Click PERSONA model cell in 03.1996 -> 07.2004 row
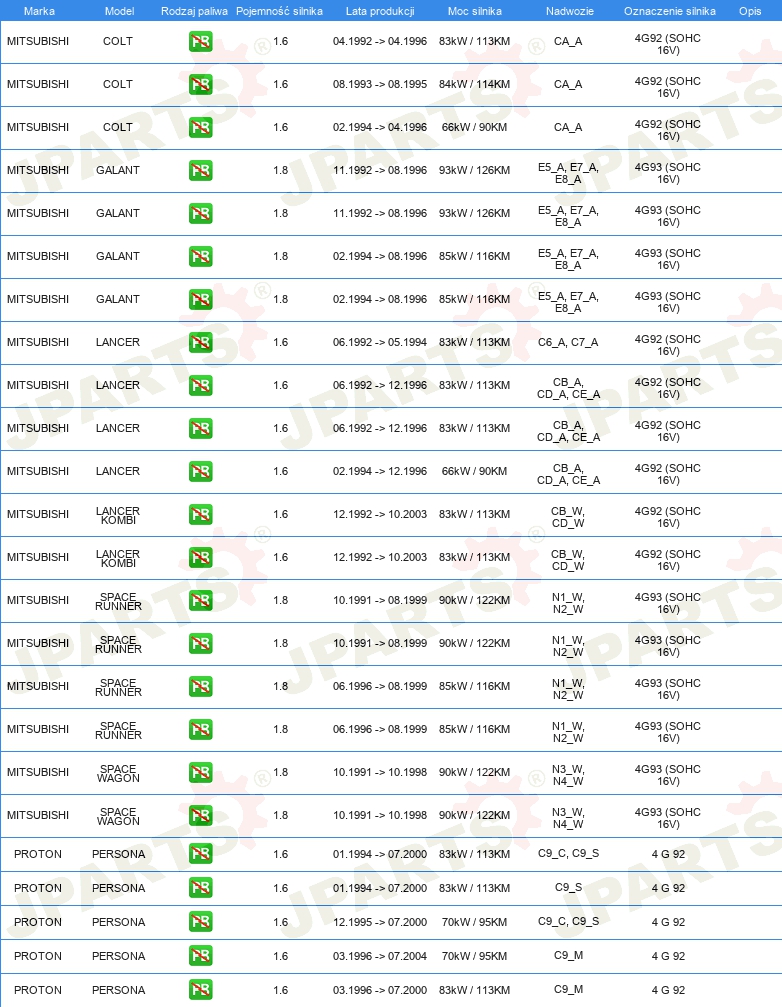Image resolution: width=782 pixels, height=1007 pixels. (x=119, y=956)
